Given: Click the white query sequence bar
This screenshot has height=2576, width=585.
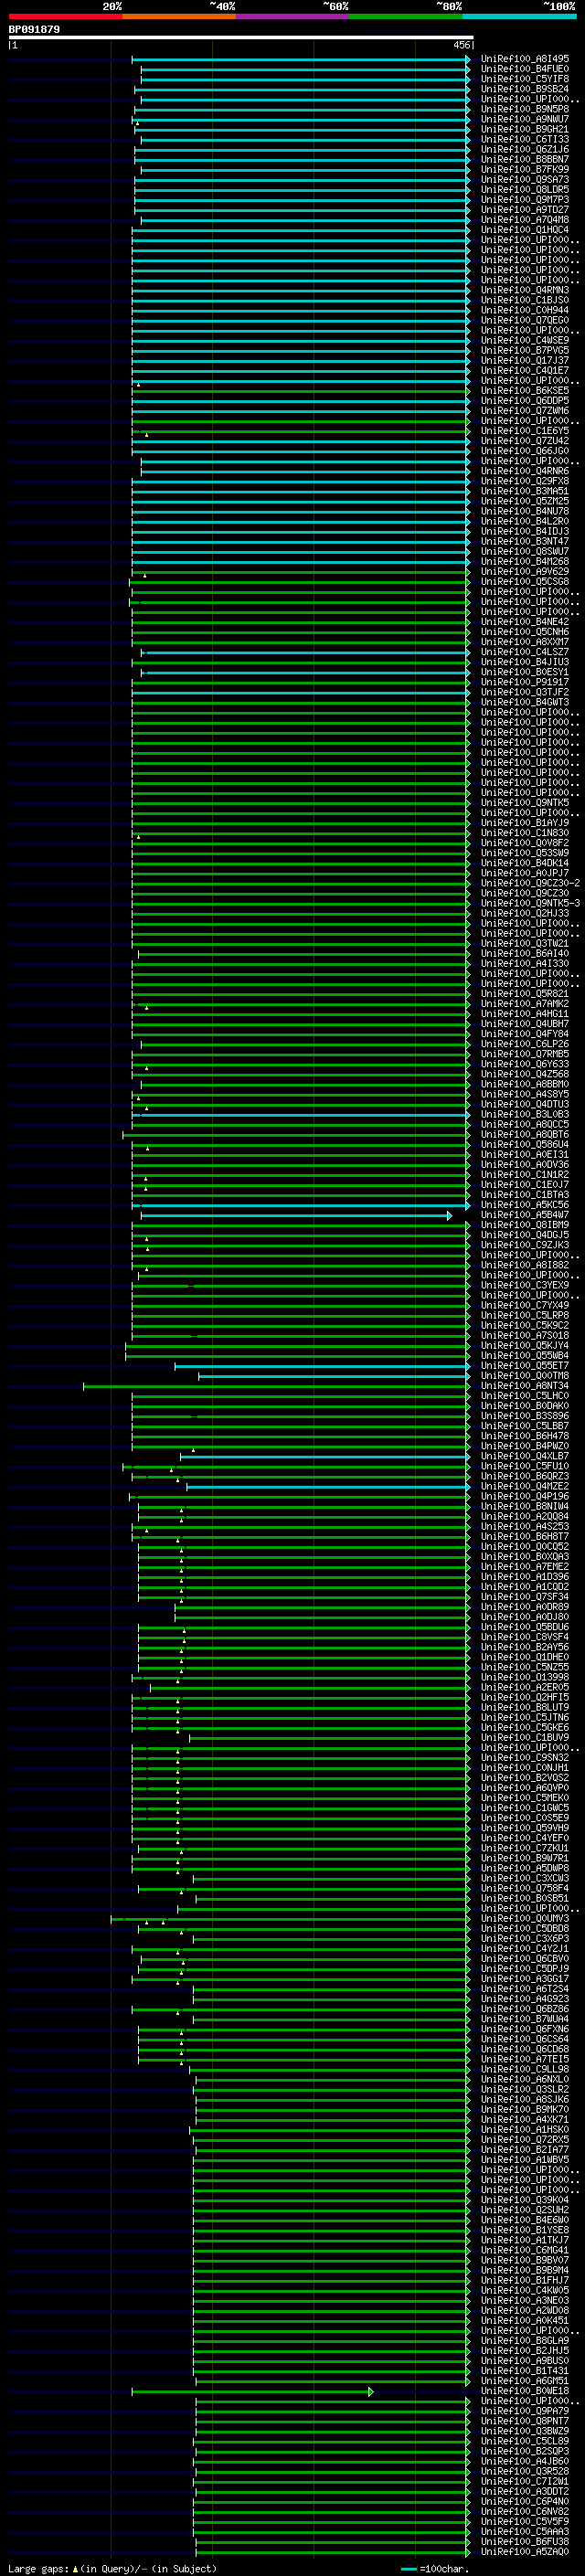Looking at the screenshot, I should (x=241, y=38).
